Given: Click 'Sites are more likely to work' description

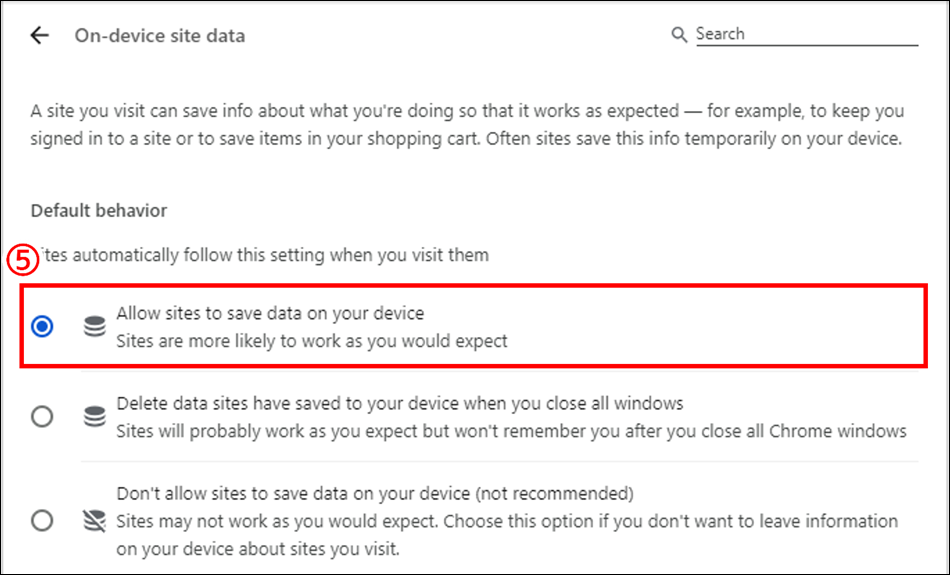Looking at the screenshot, I should point(312,341).
